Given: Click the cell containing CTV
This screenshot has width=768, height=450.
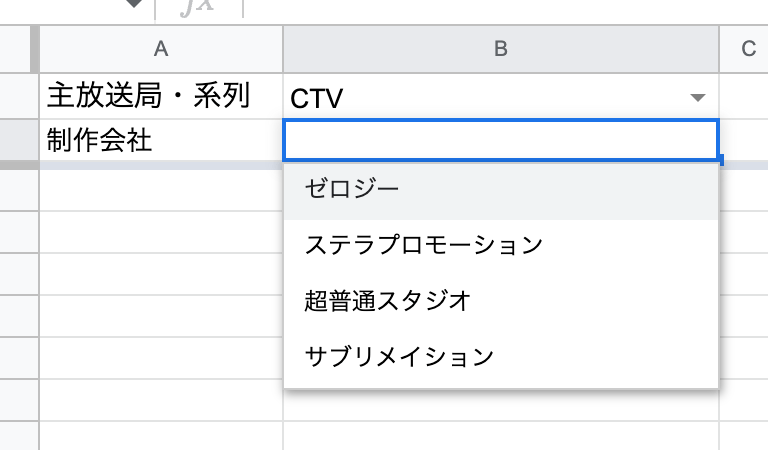Looking at the screenshot, I should pos(480,98).
